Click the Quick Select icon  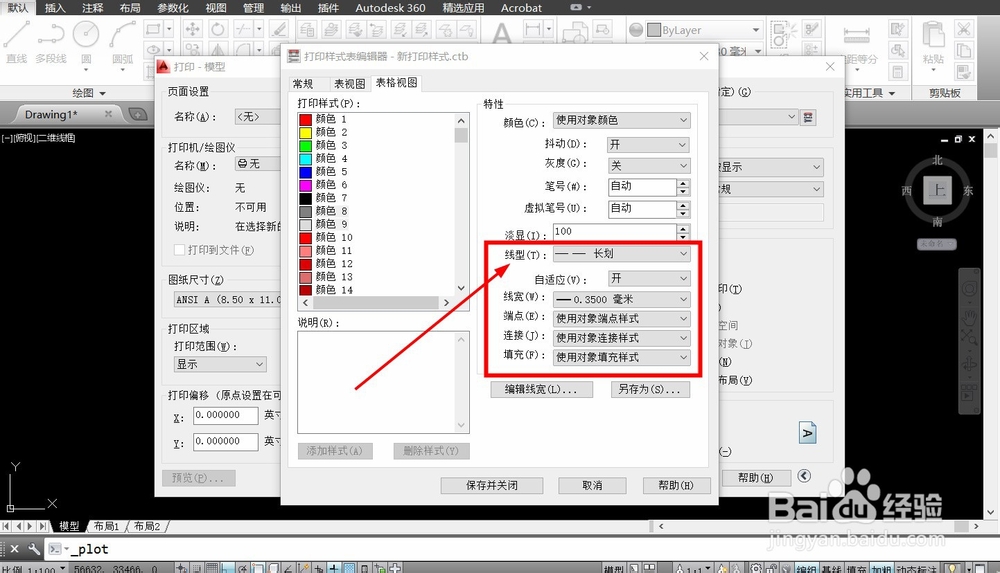click(897, 29)
